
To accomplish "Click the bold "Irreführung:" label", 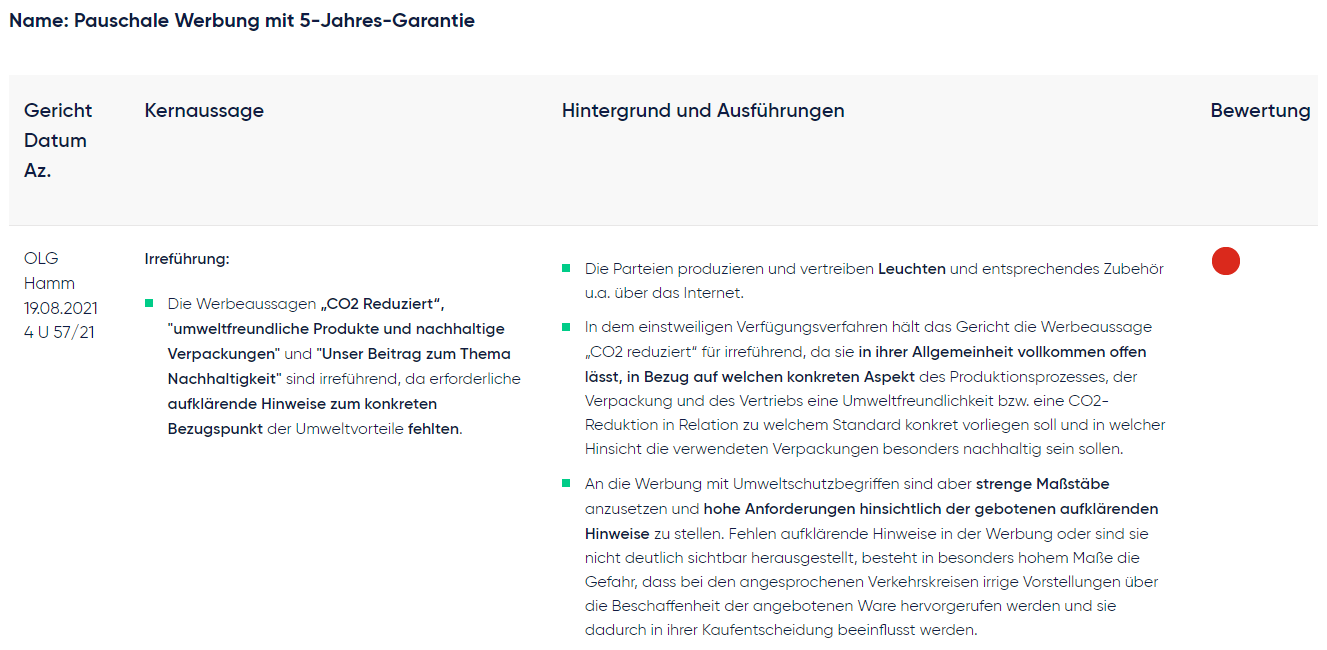I will [x=187, y=259].
